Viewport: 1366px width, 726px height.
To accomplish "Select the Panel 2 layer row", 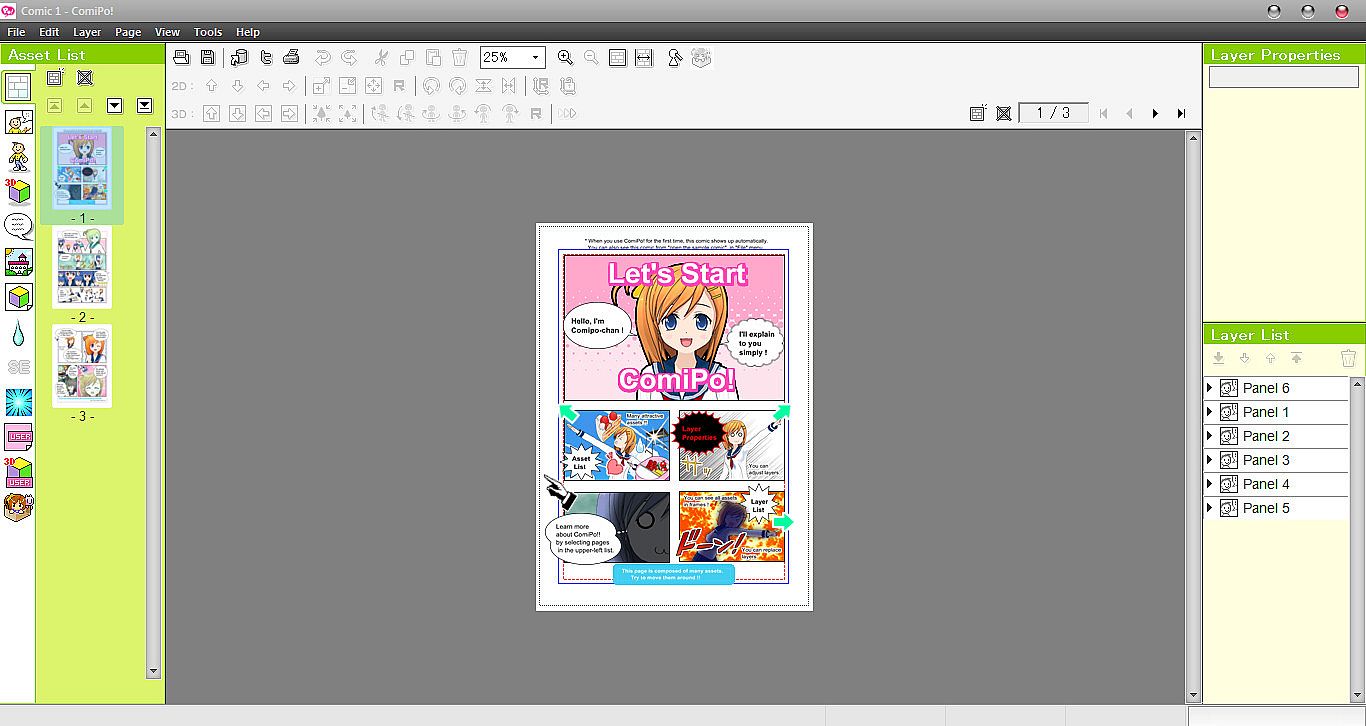I will [x=1266, y=436].
